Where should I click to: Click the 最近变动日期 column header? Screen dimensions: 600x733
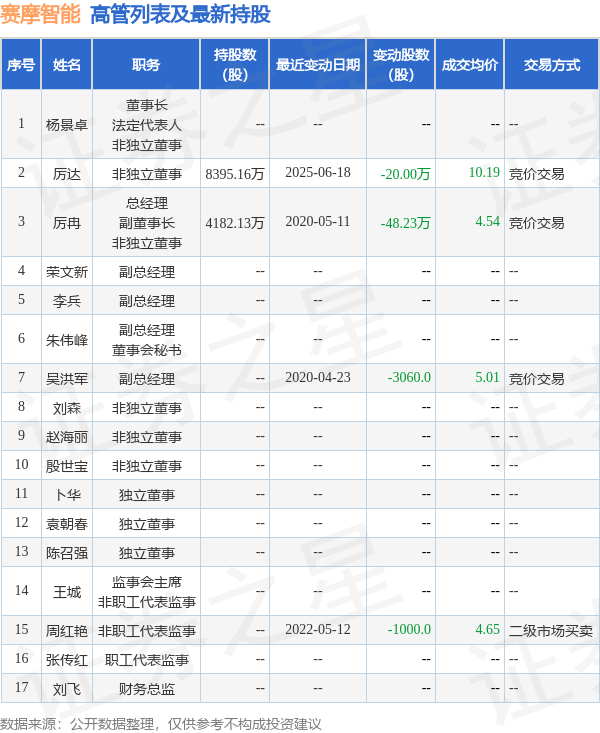318,65
